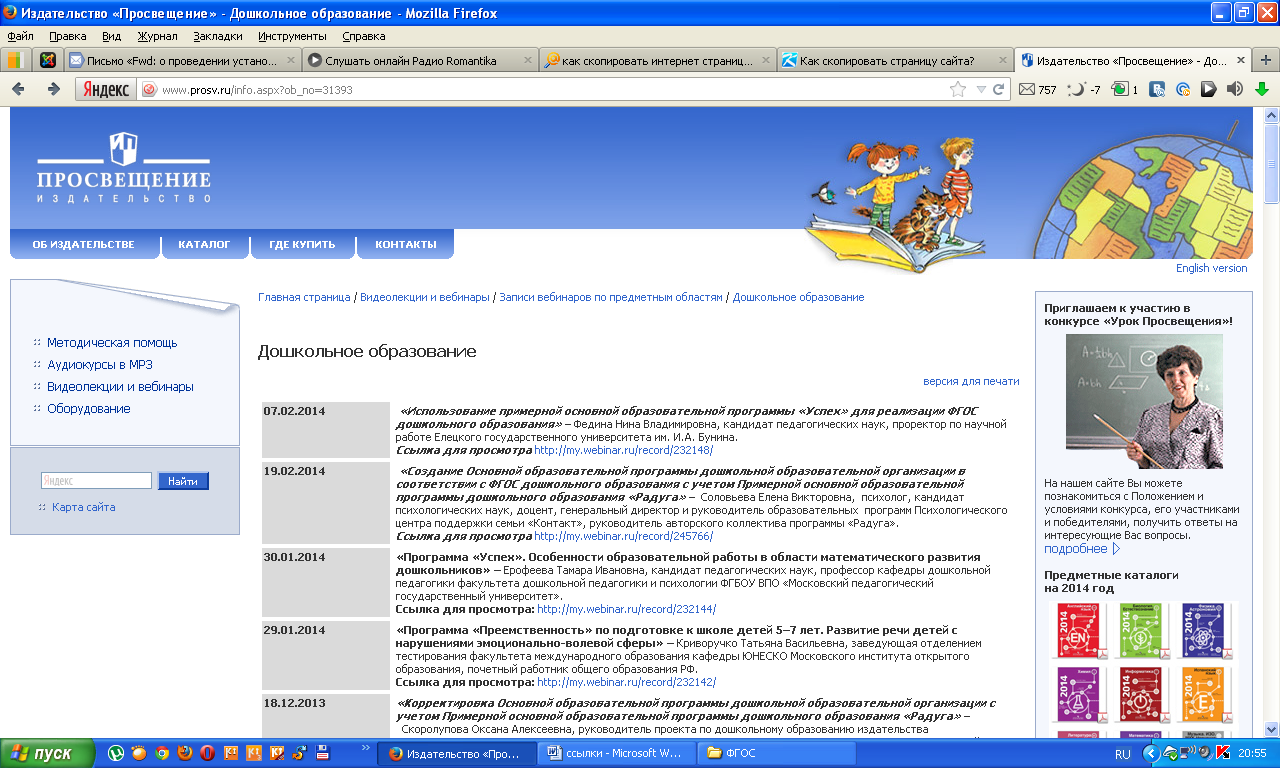The image size is (1280, 768).
Task: Click the 'Найти' search button
Action: (183, 481)
